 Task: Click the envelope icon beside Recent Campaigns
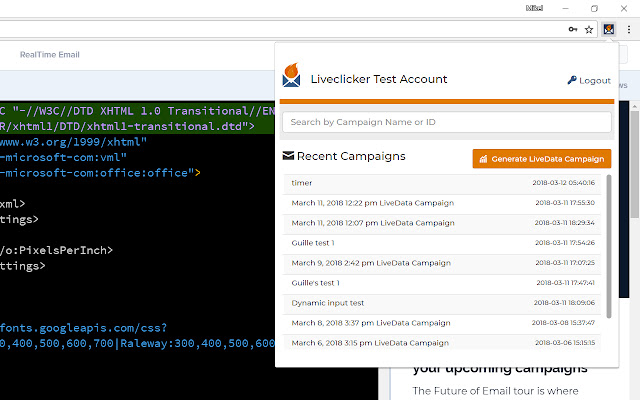coord(289,156)
